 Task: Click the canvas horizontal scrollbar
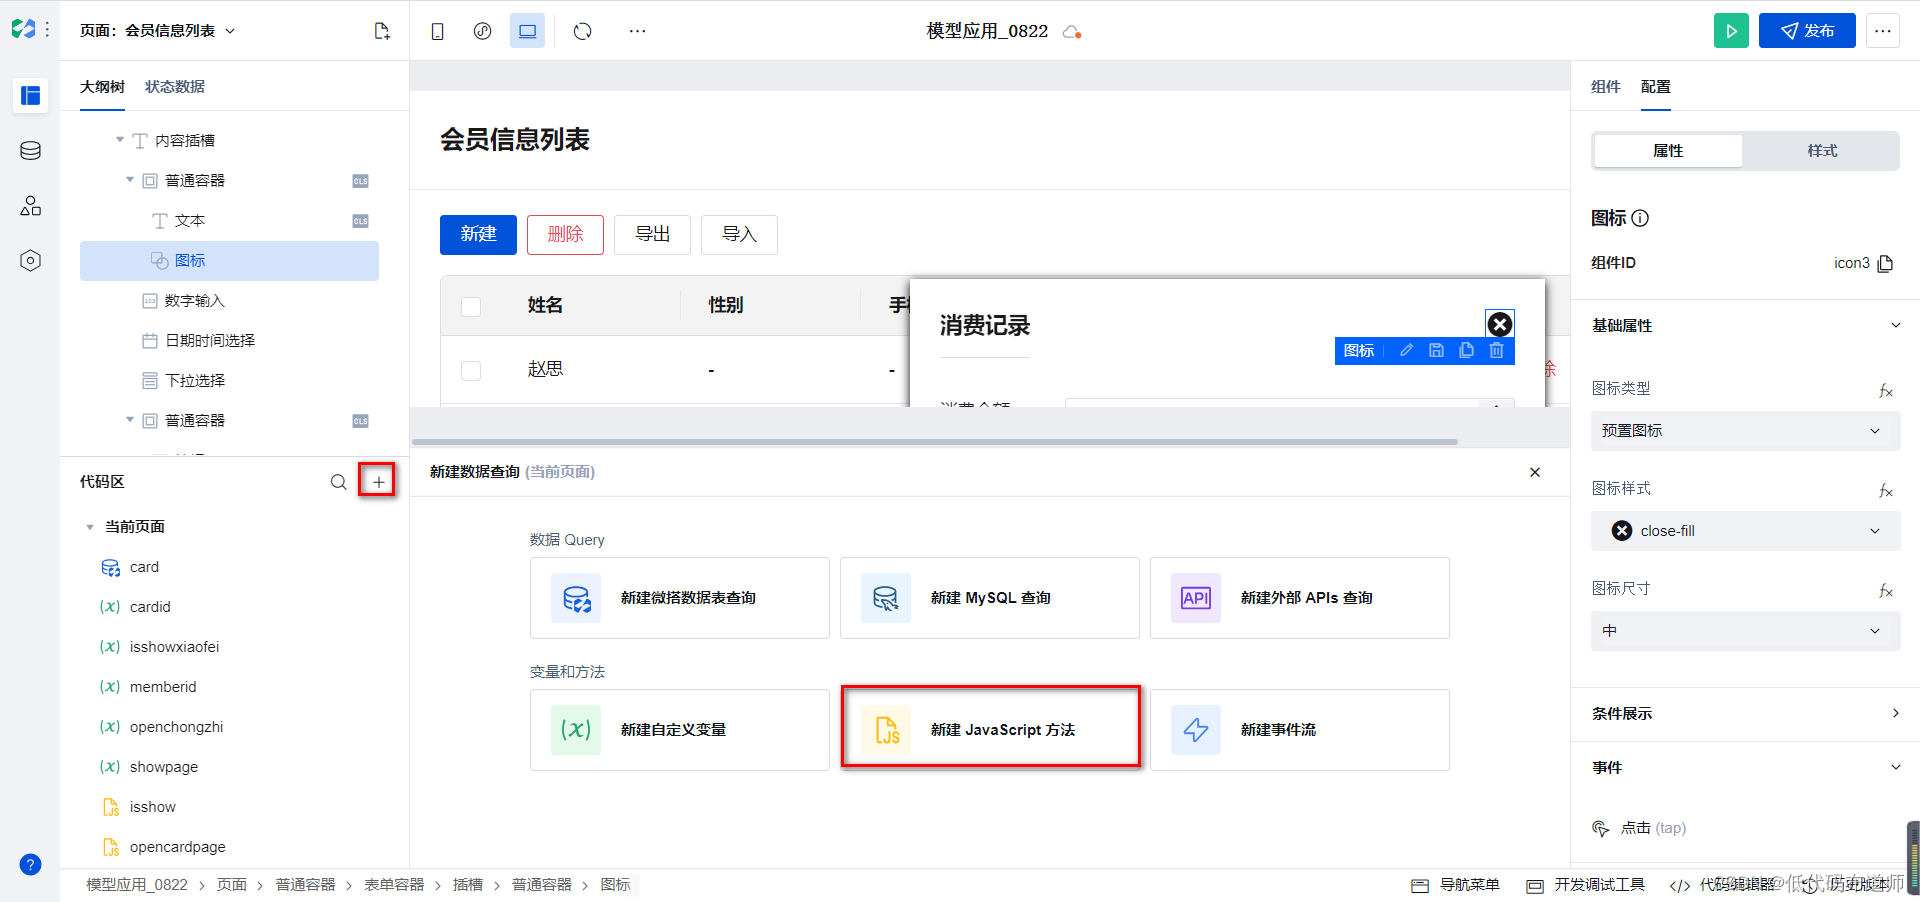[x=935, y=441]
